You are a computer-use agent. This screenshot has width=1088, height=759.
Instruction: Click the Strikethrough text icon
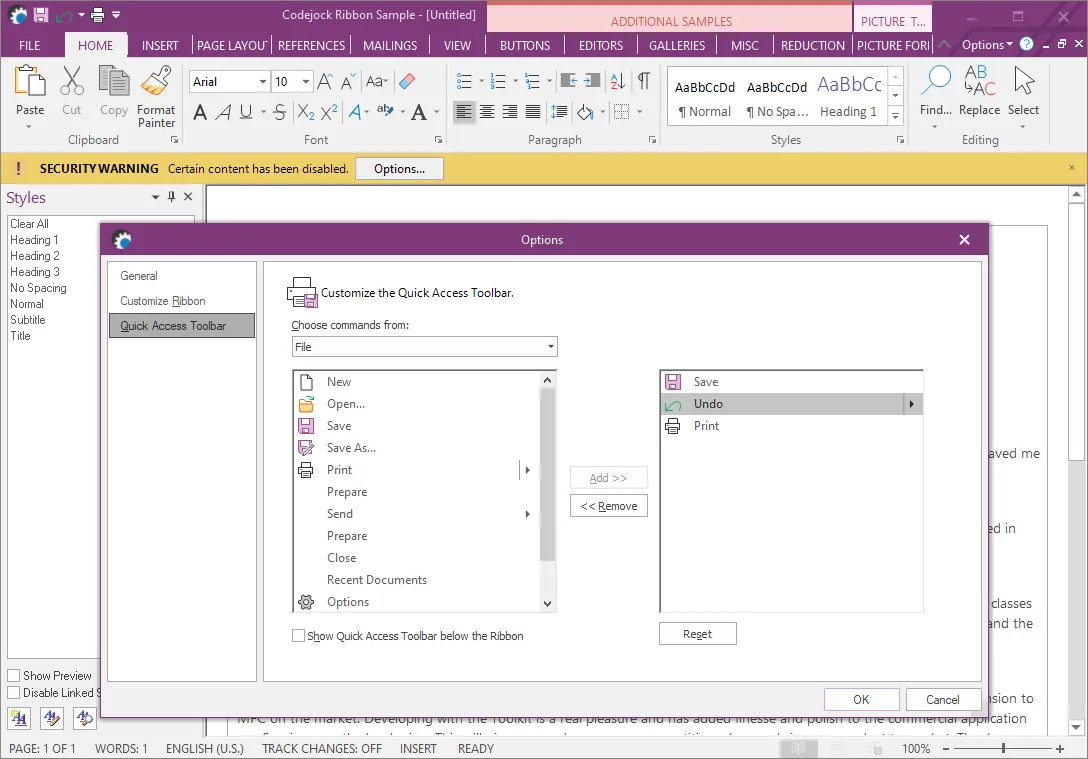coord(279,112)
